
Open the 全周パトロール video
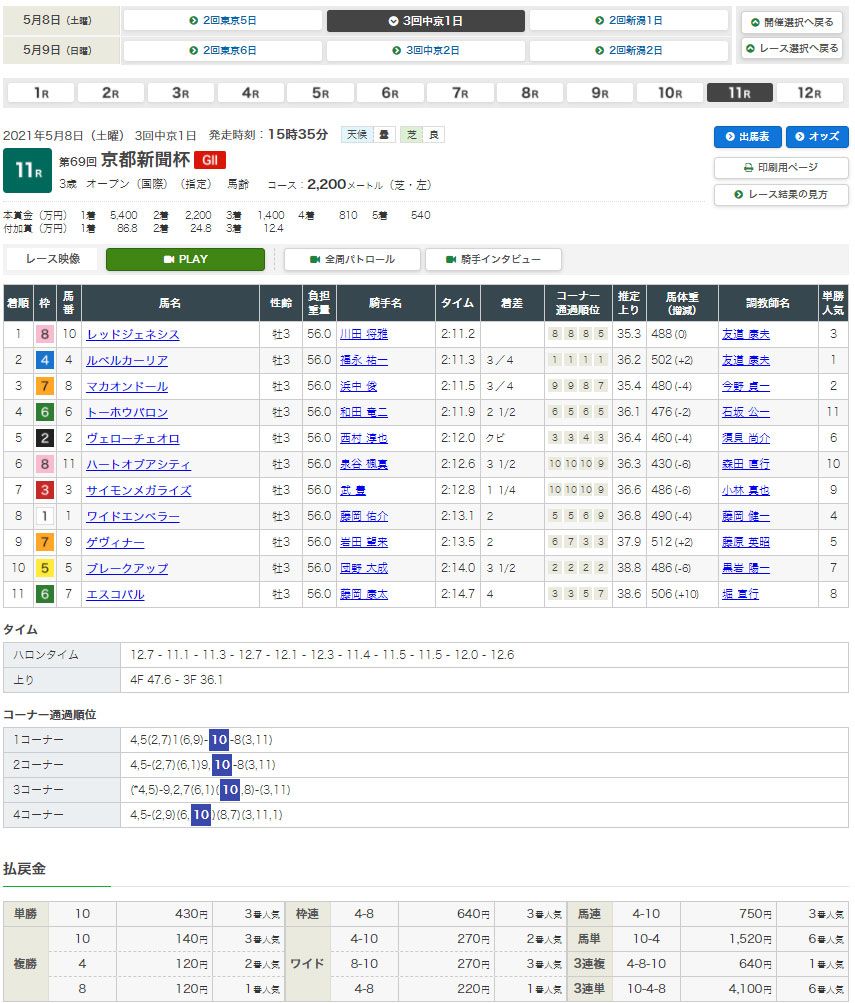click(x=353, y=259)
